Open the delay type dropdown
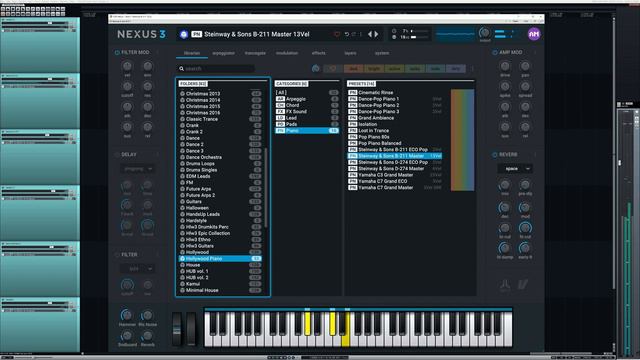640x360 pixels. coord(137,169)
